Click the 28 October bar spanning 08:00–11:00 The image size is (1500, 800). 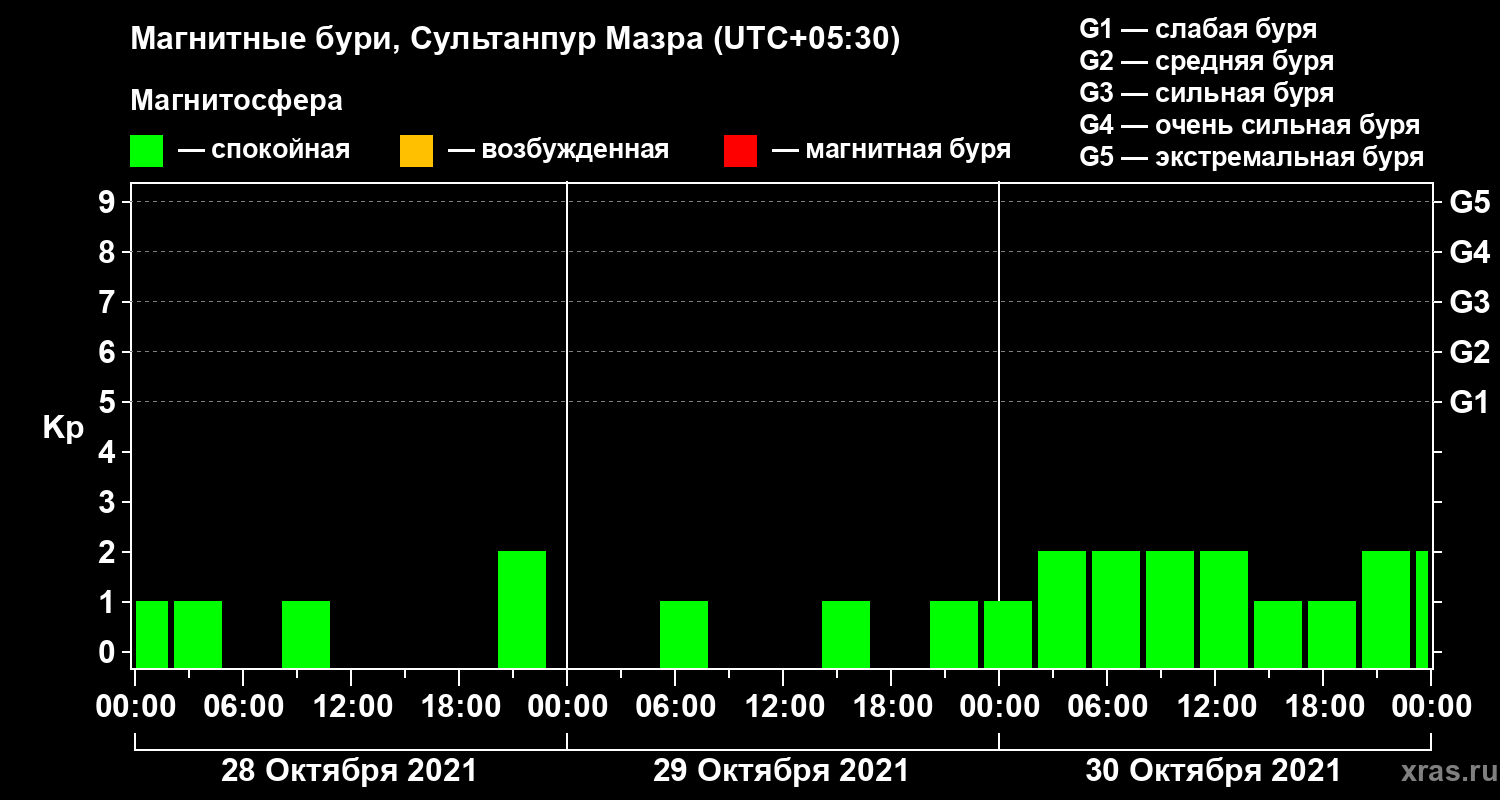click(x=306, y=634)
